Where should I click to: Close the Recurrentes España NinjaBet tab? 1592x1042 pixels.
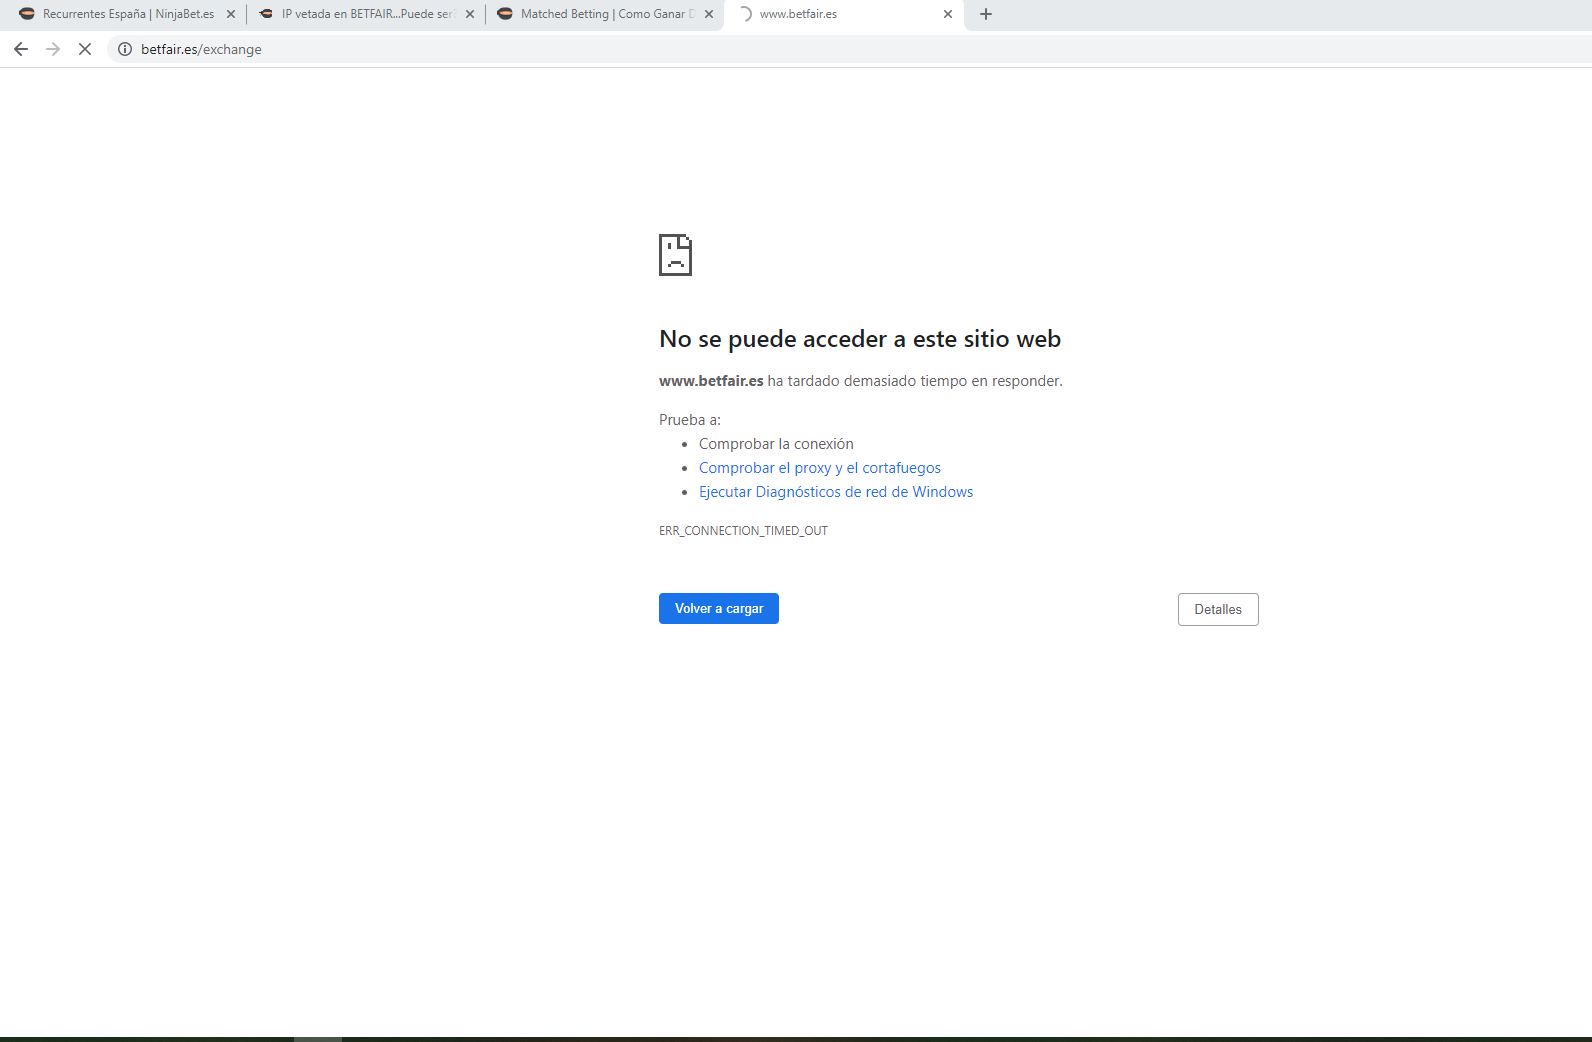[231, 14]
